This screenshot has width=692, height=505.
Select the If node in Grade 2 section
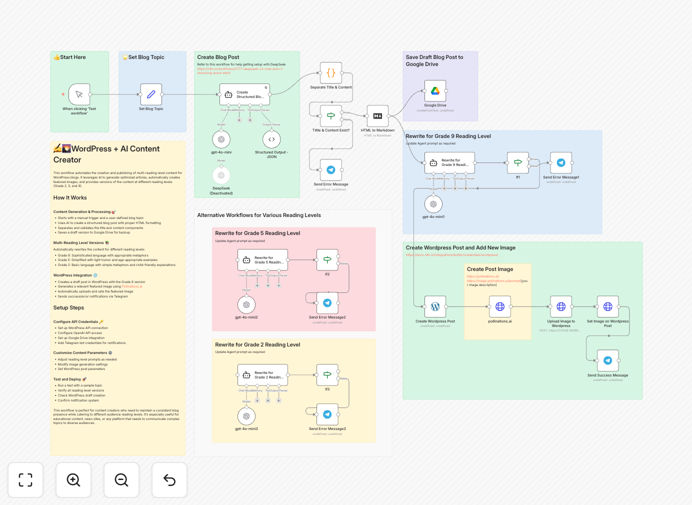point(327,375)
